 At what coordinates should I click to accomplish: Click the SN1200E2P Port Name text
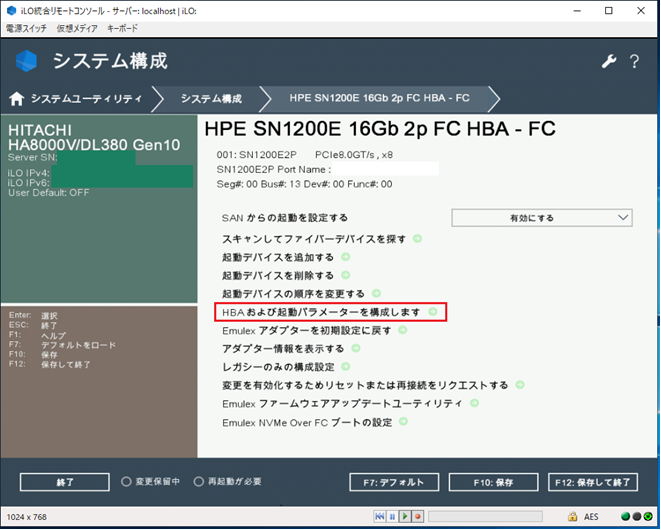pos(273,169)
